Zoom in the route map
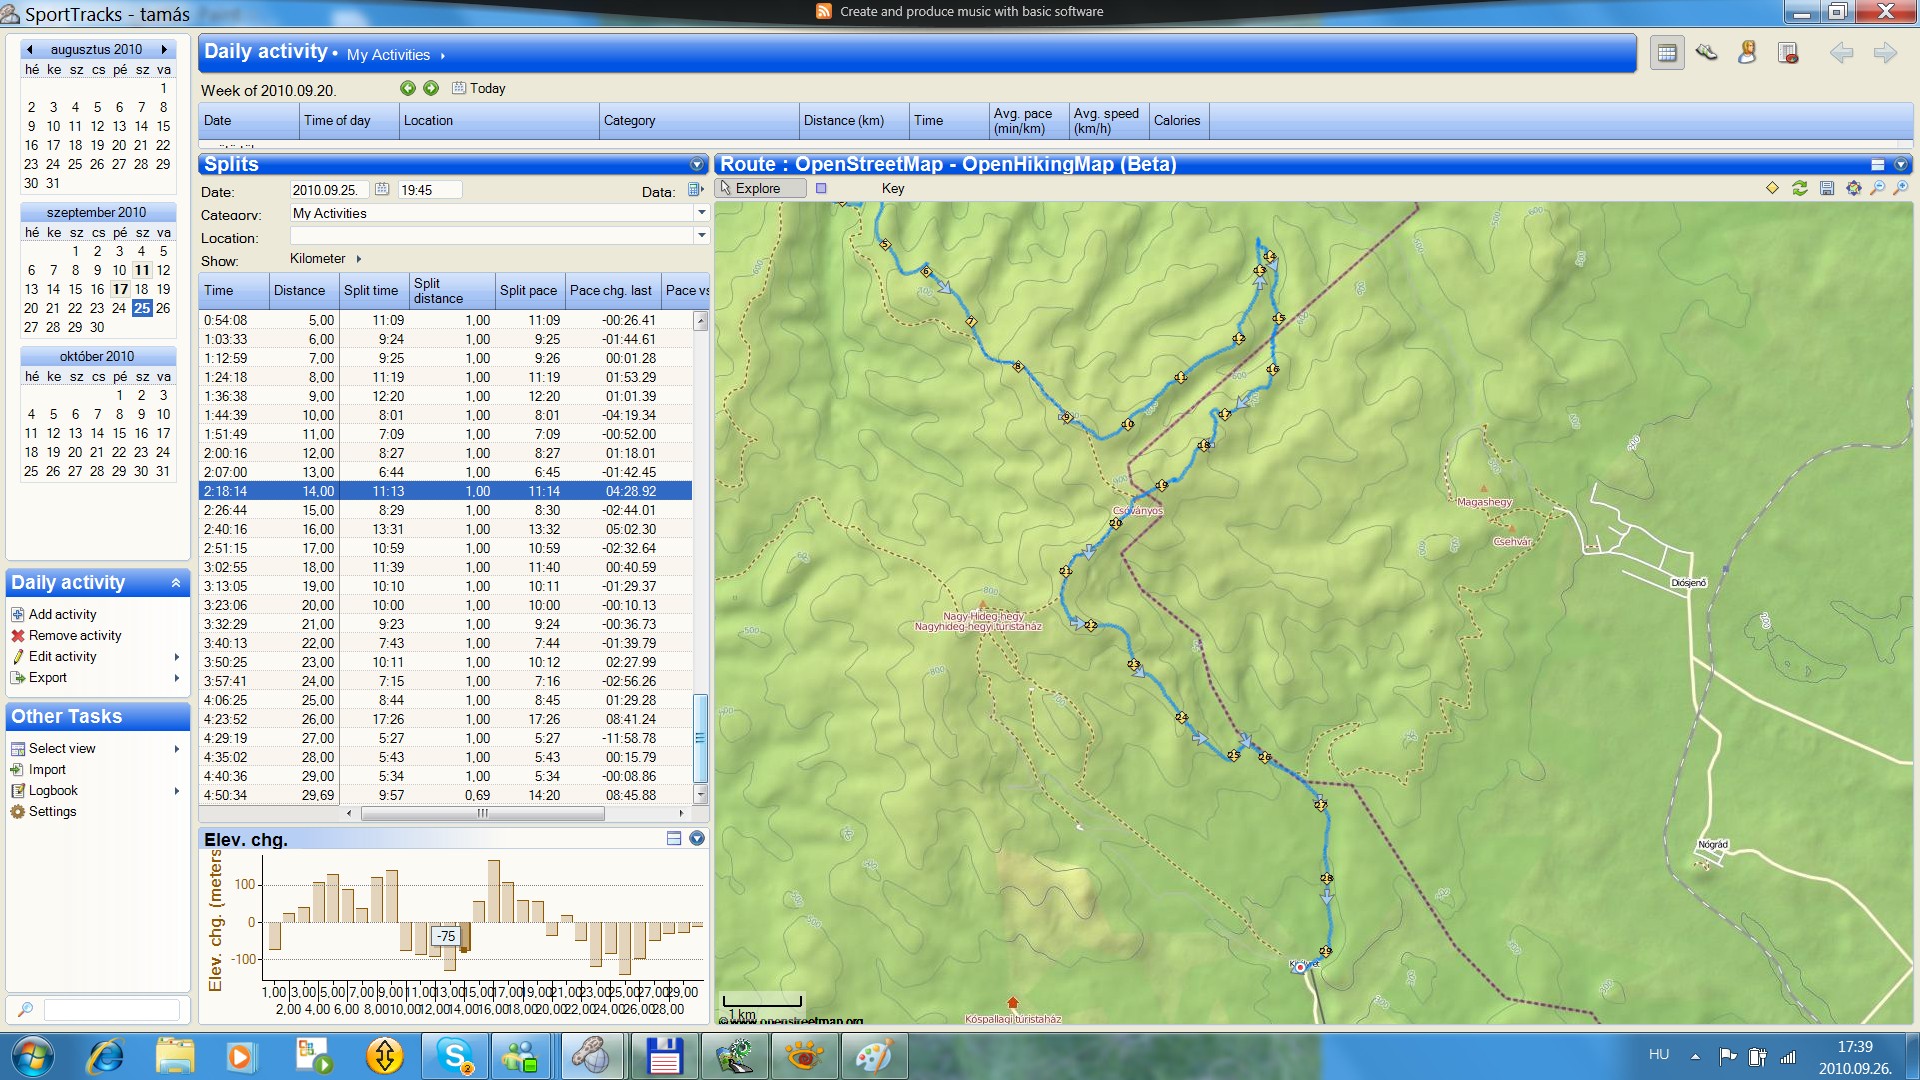Image resolution: width=1920 pixels, height=1080 pixels. pyautogui.click(x=1901, y=188)
